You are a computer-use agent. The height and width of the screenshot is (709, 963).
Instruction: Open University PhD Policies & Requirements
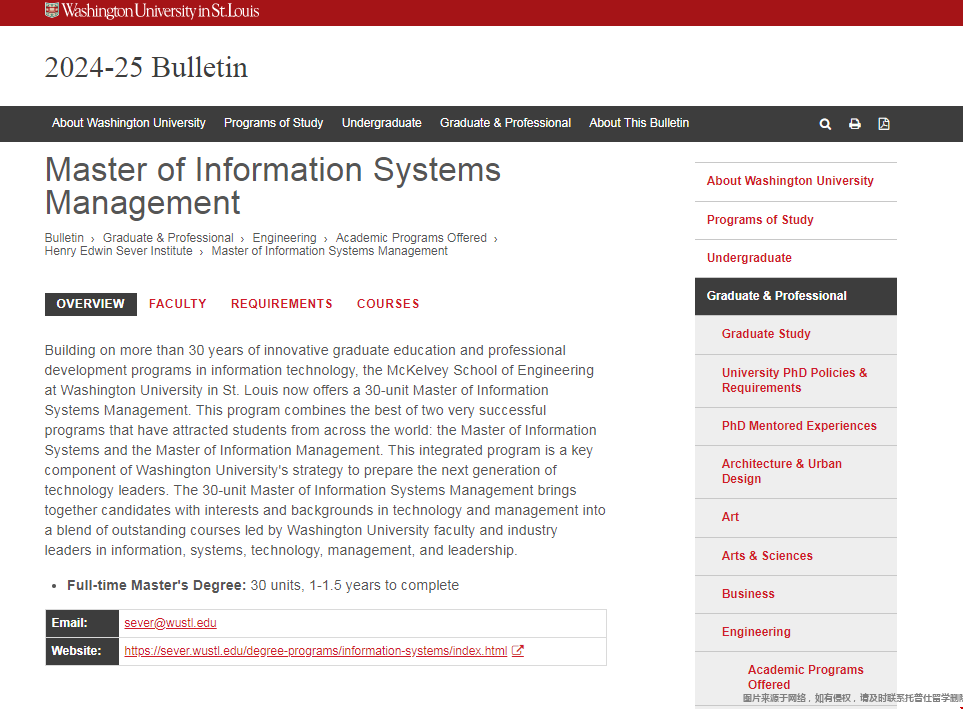(x=795, y=380)
